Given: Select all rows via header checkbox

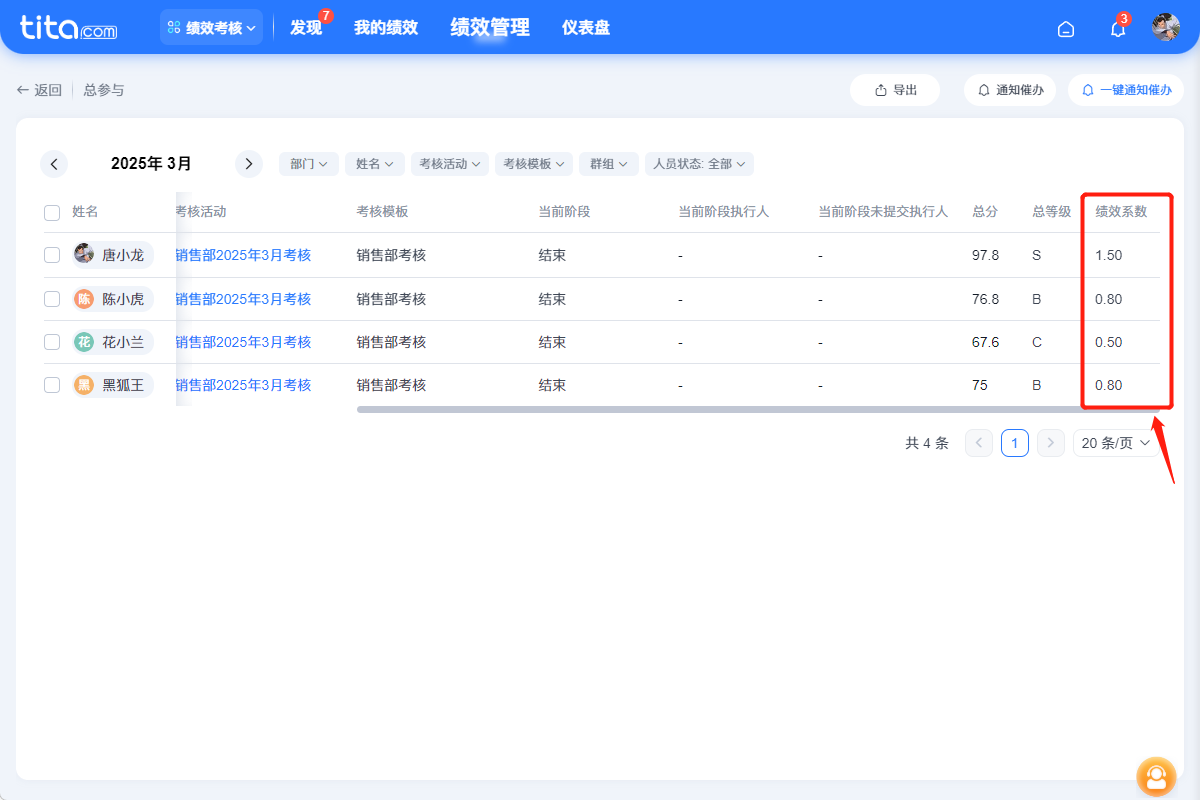Looking at the screenshot, I should (x=52, y=212).
